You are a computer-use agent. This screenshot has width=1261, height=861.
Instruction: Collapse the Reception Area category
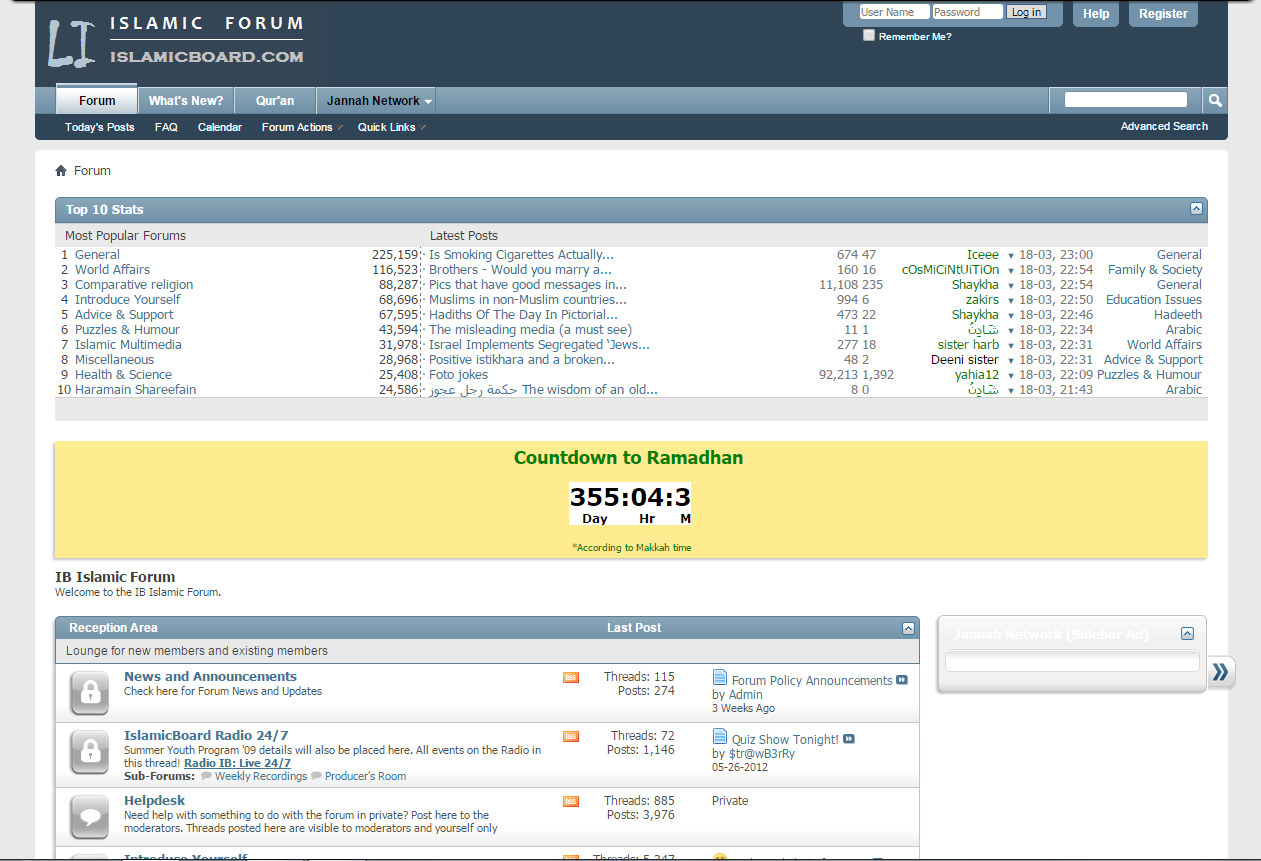click(908, 628)
